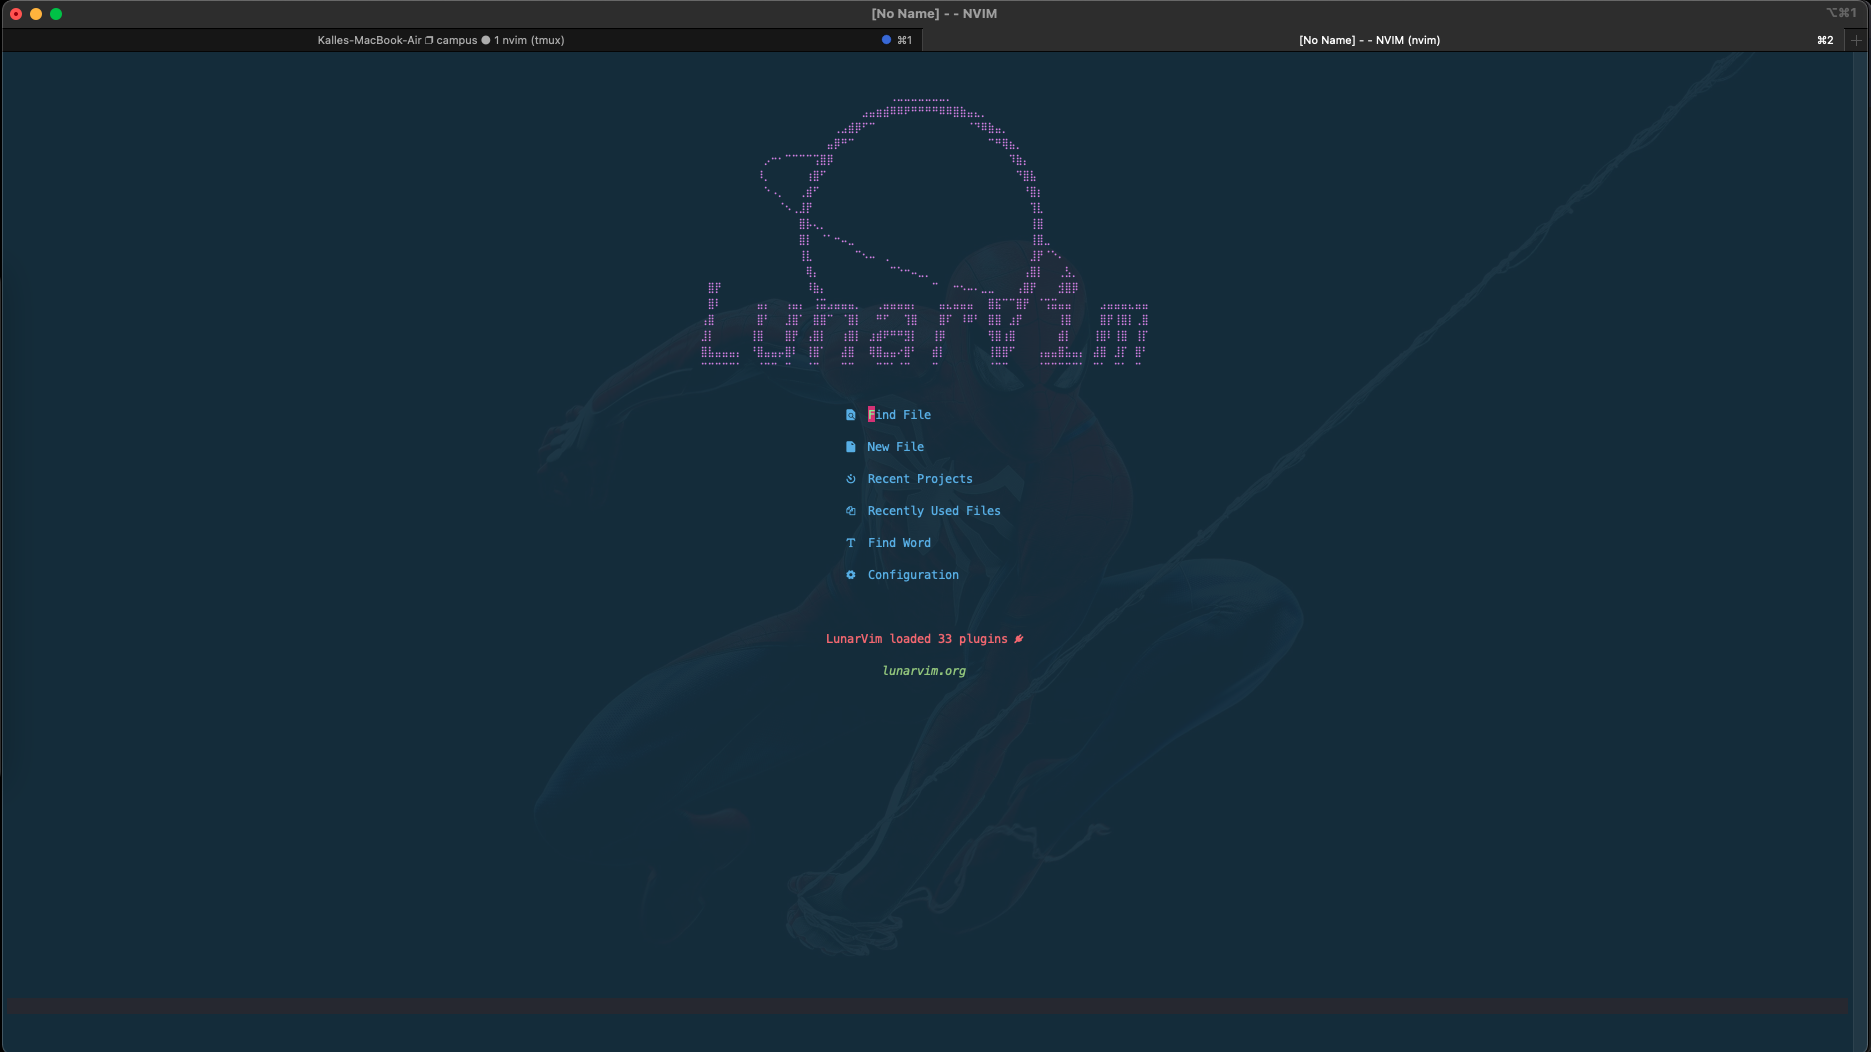This screenshot has width=1871, height=1052.
Task: Click the [No Name] - - NVIM window title
Action: click(x=934, y=13)
